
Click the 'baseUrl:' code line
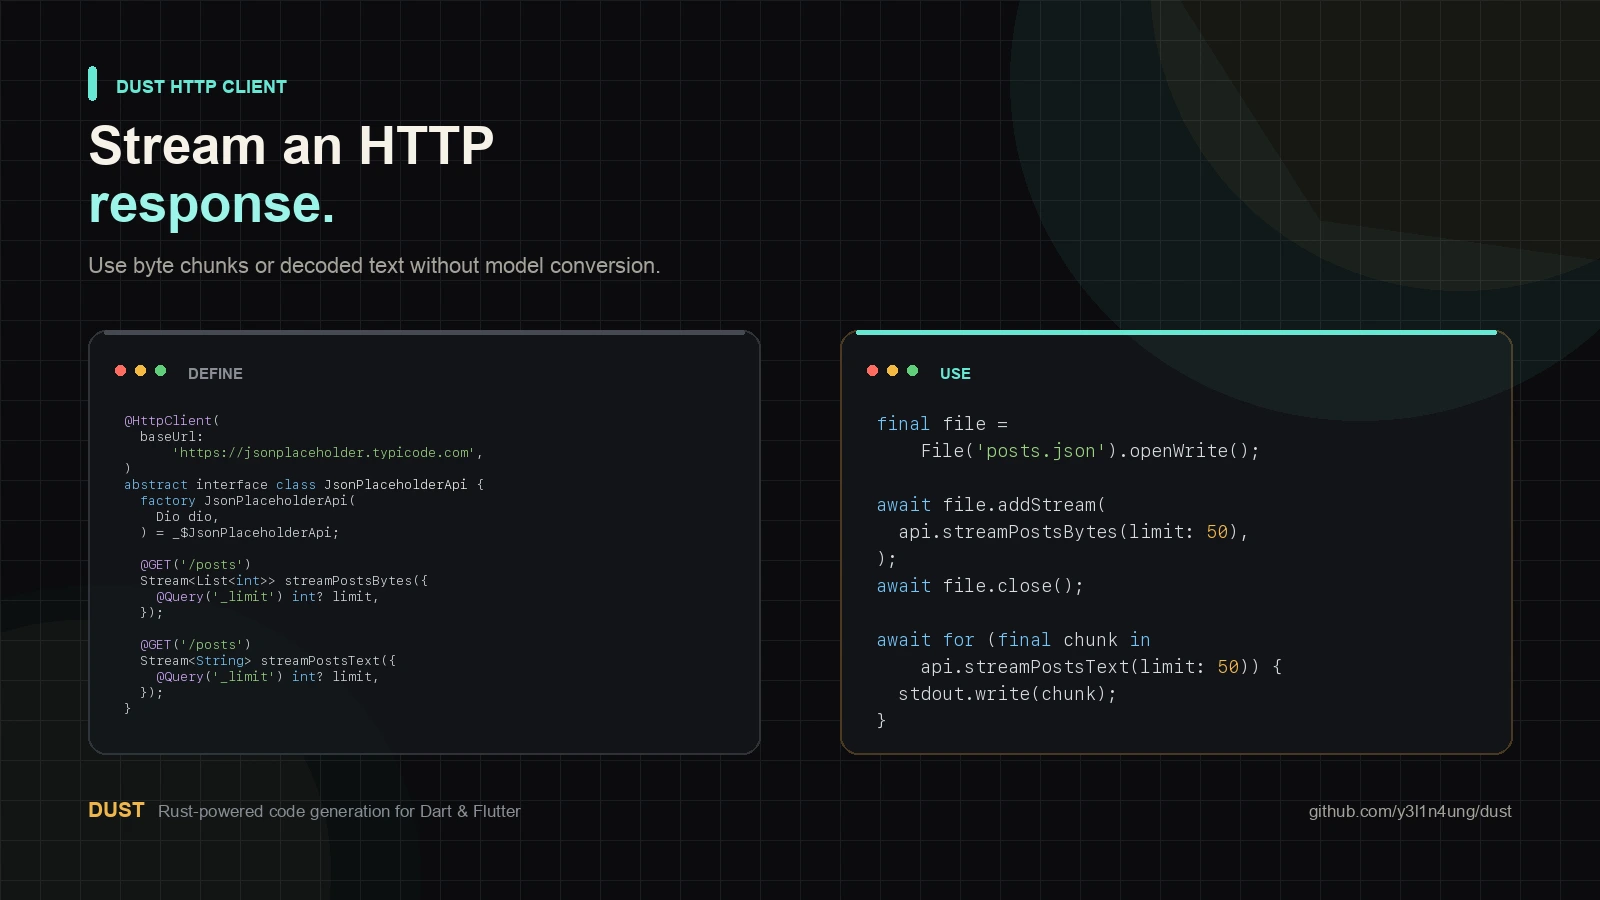point(172,437)
